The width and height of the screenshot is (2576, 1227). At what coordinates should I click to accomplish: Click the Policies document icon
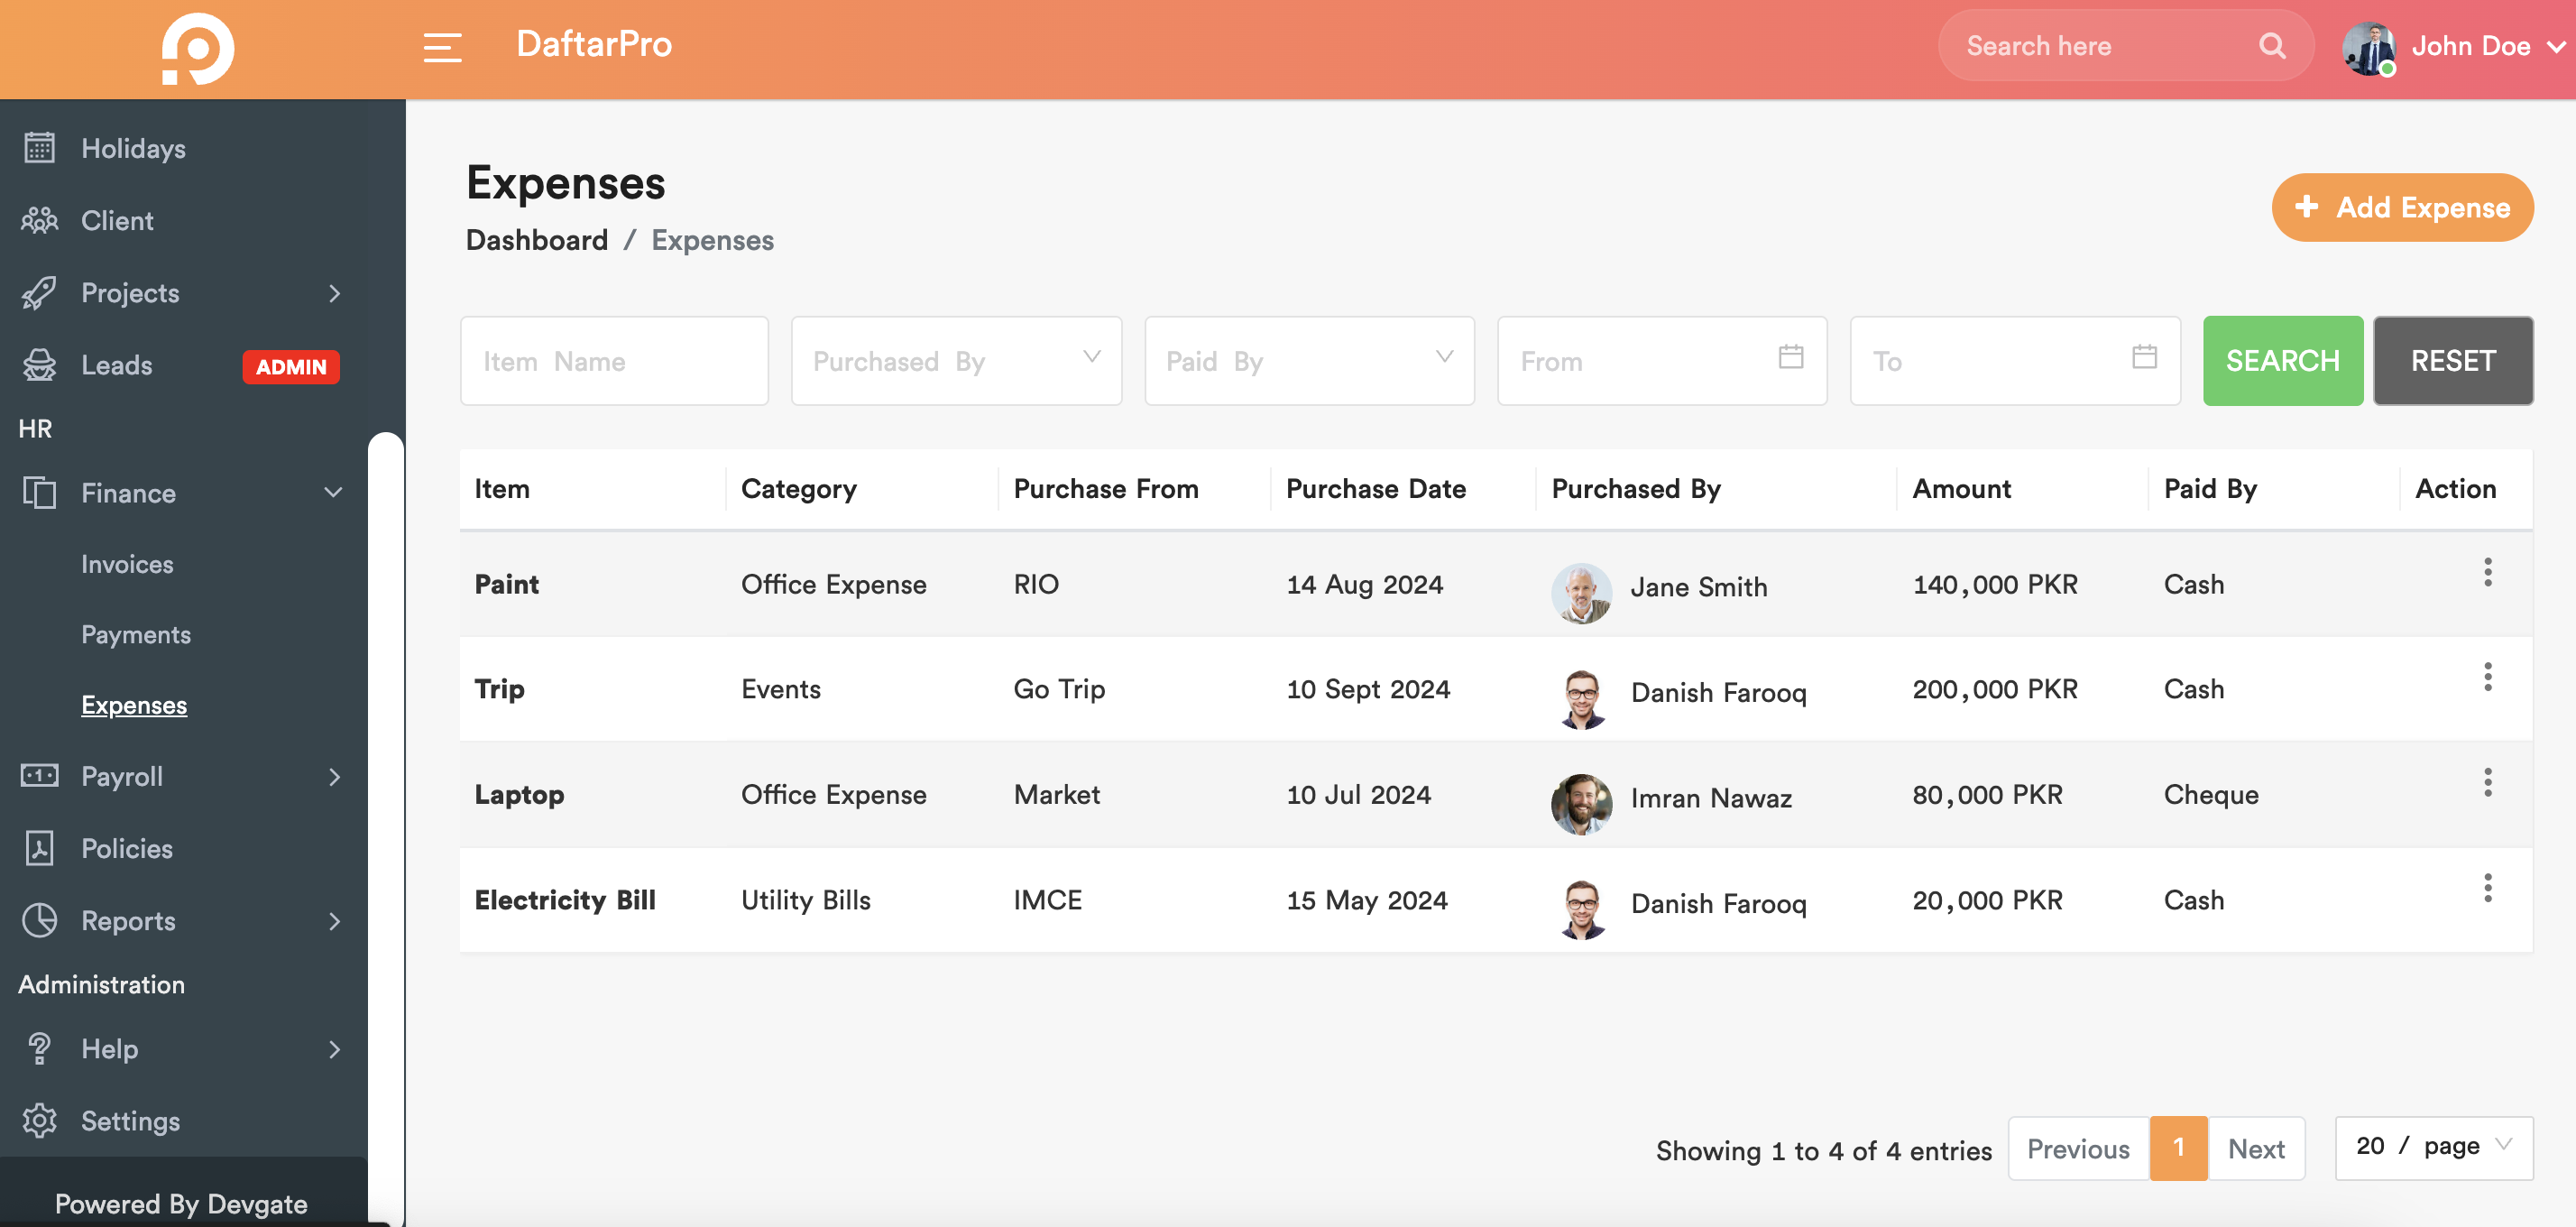pos(39,848)
